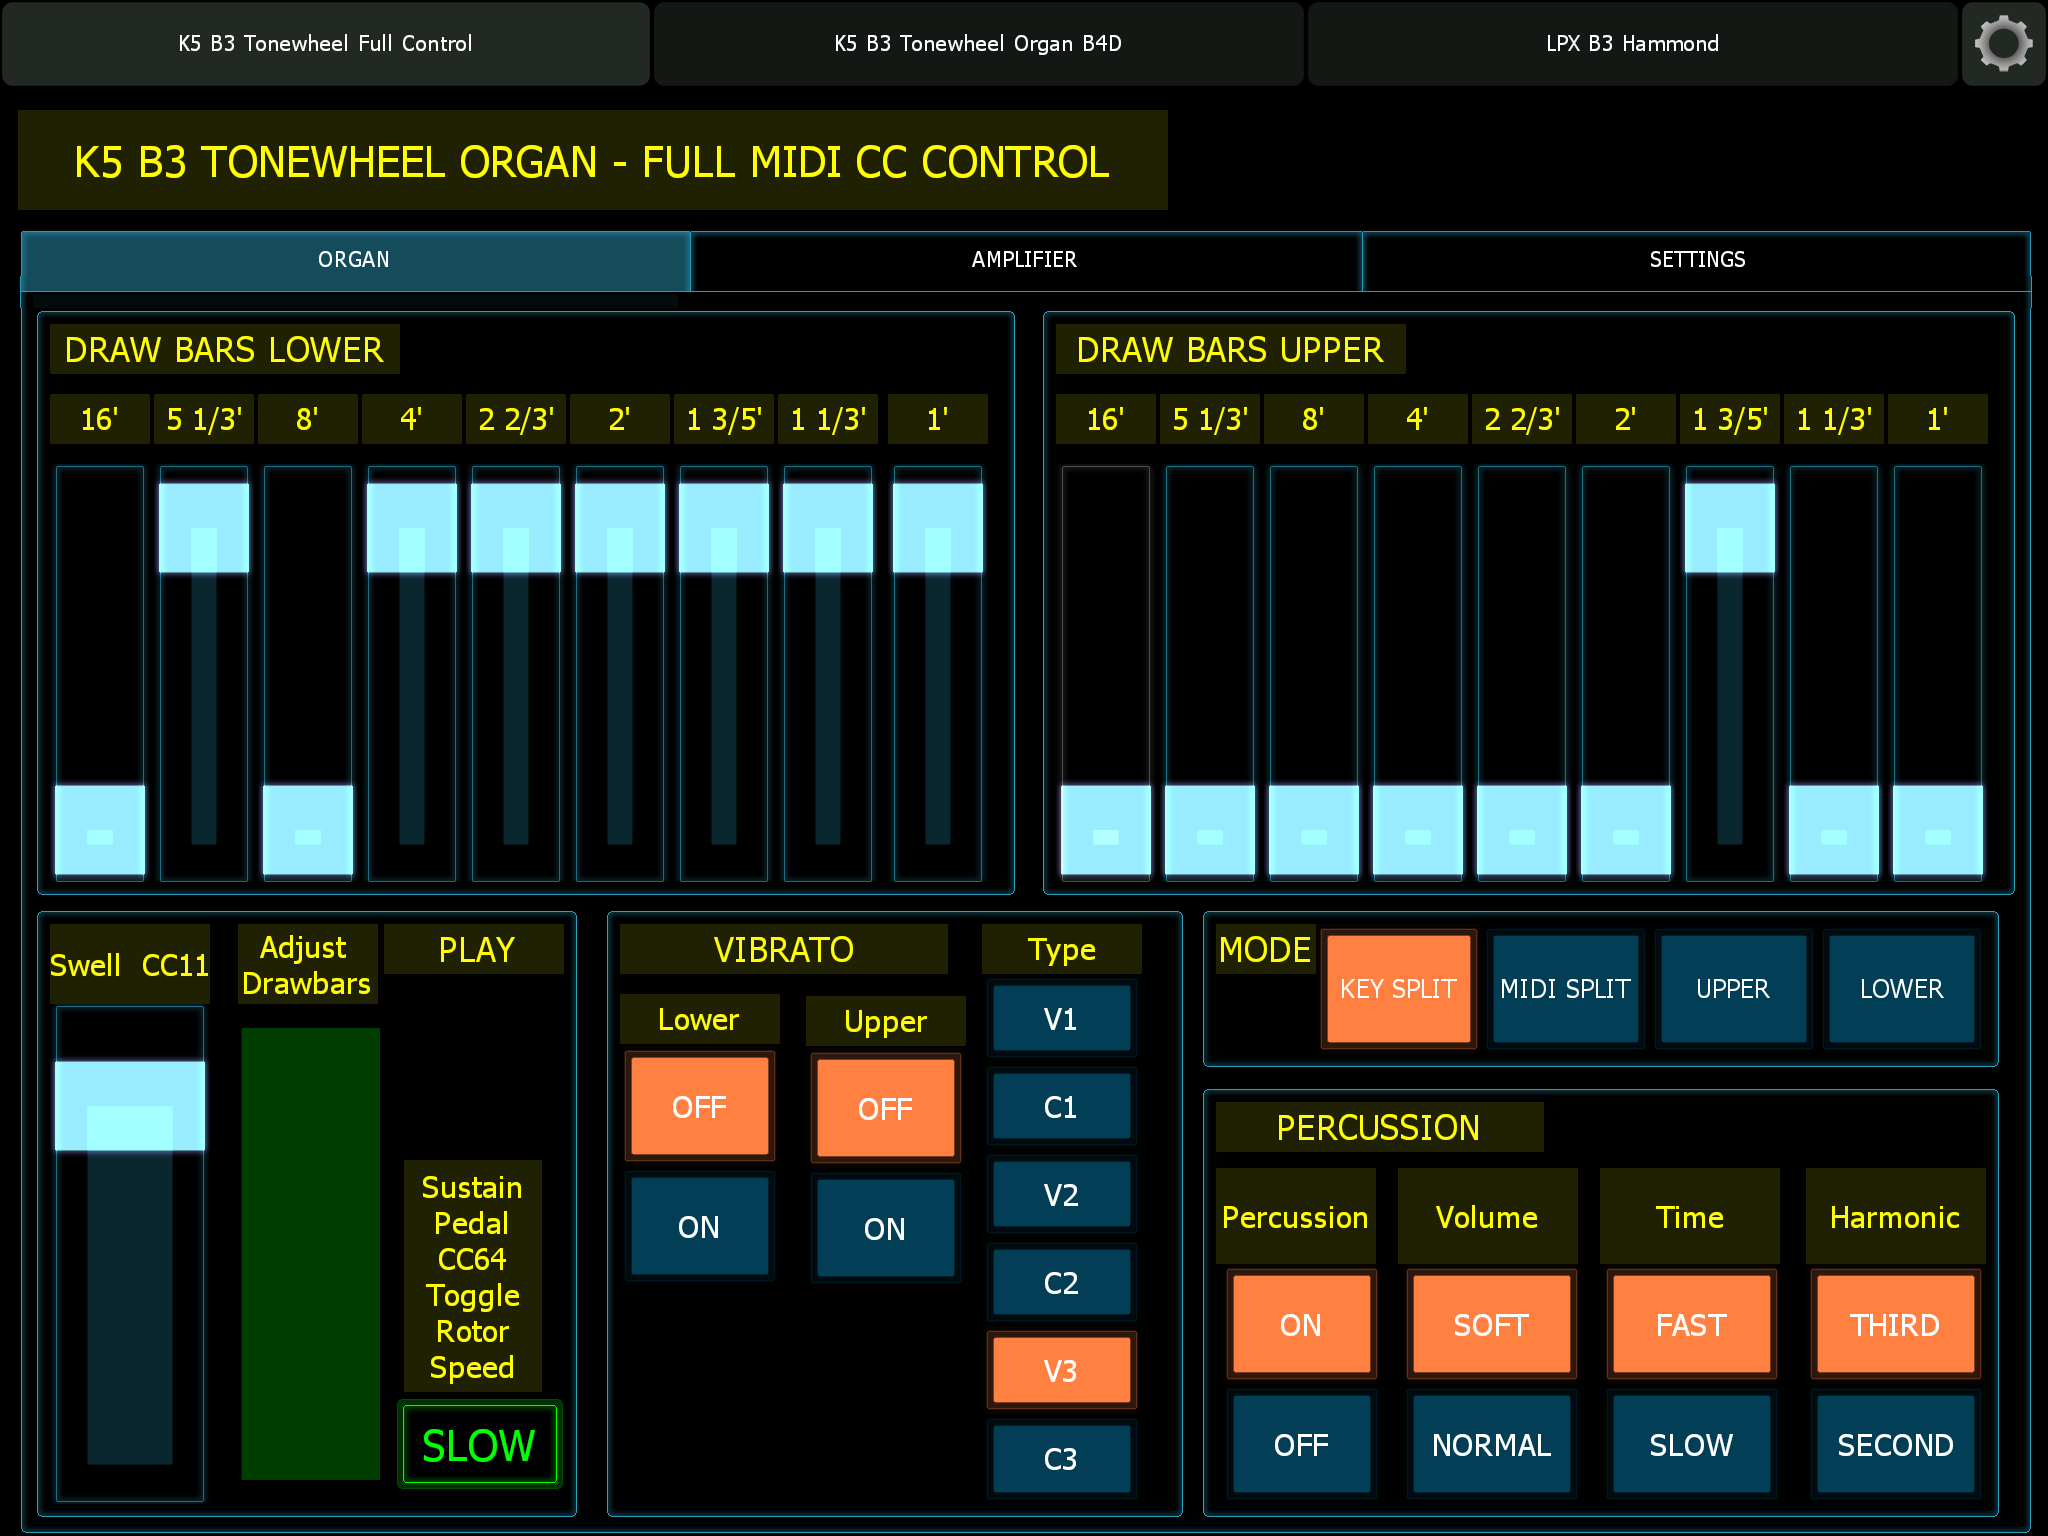Select the SETTINGS tab
The image size is (2048, 1536).
[1697, 260]
